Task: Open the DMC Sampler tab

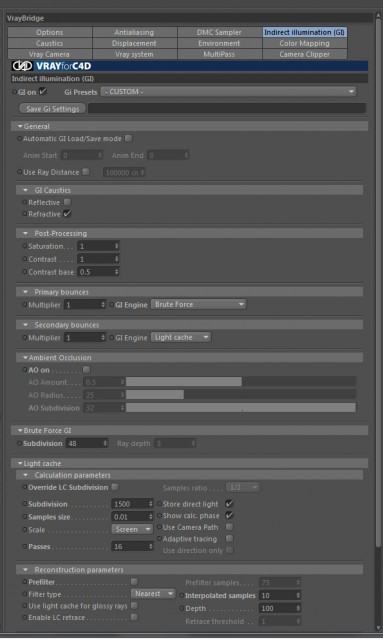Action: point(219,32)
